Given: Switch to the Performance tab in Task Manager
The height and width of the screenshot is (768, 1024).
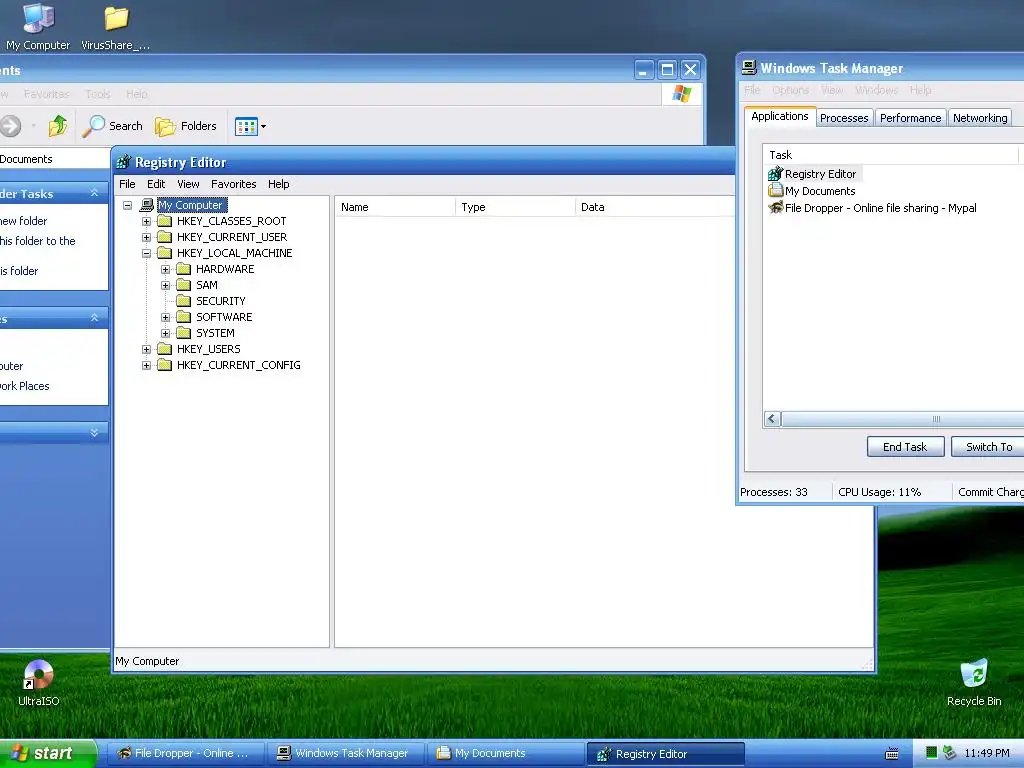Looking at the screenshot, I should click(x=910, y=118).
